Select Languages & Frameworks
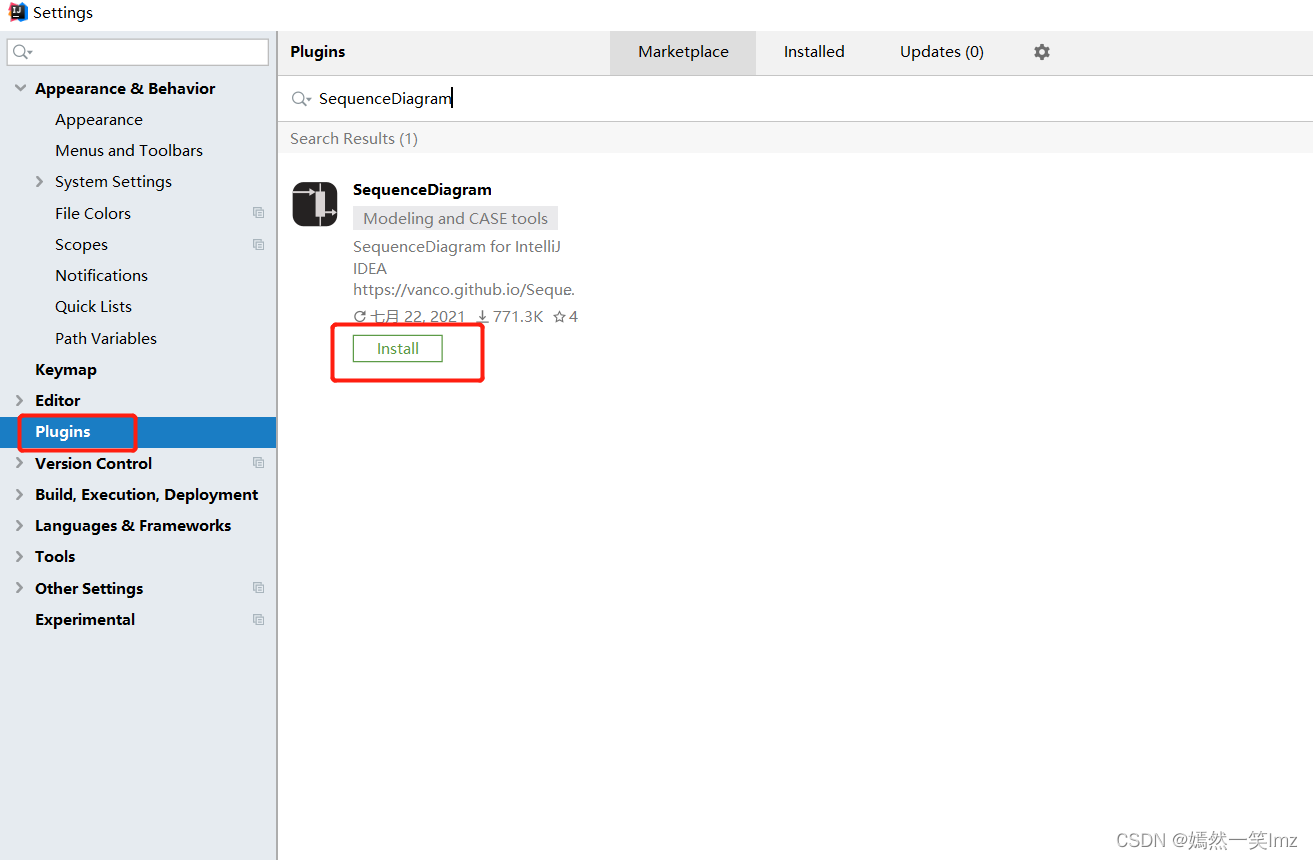Viewport: 1313px width, 860px height. coord(133,525)
